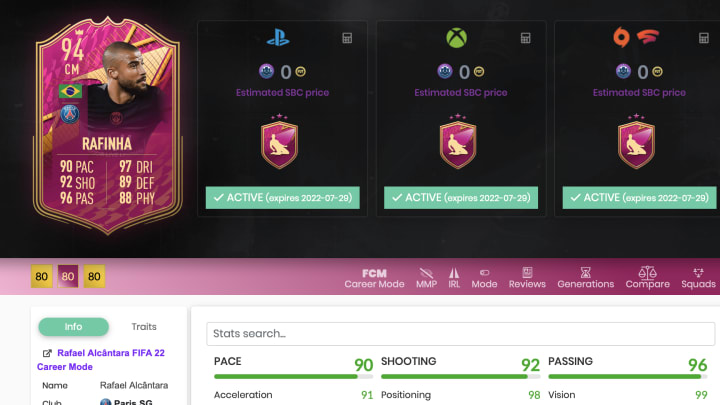Open Rafael Alcântara FIFA 22 Career Mode link
Image resolution: width=720 pixels, height=405 pixels.
pos(101,360)
